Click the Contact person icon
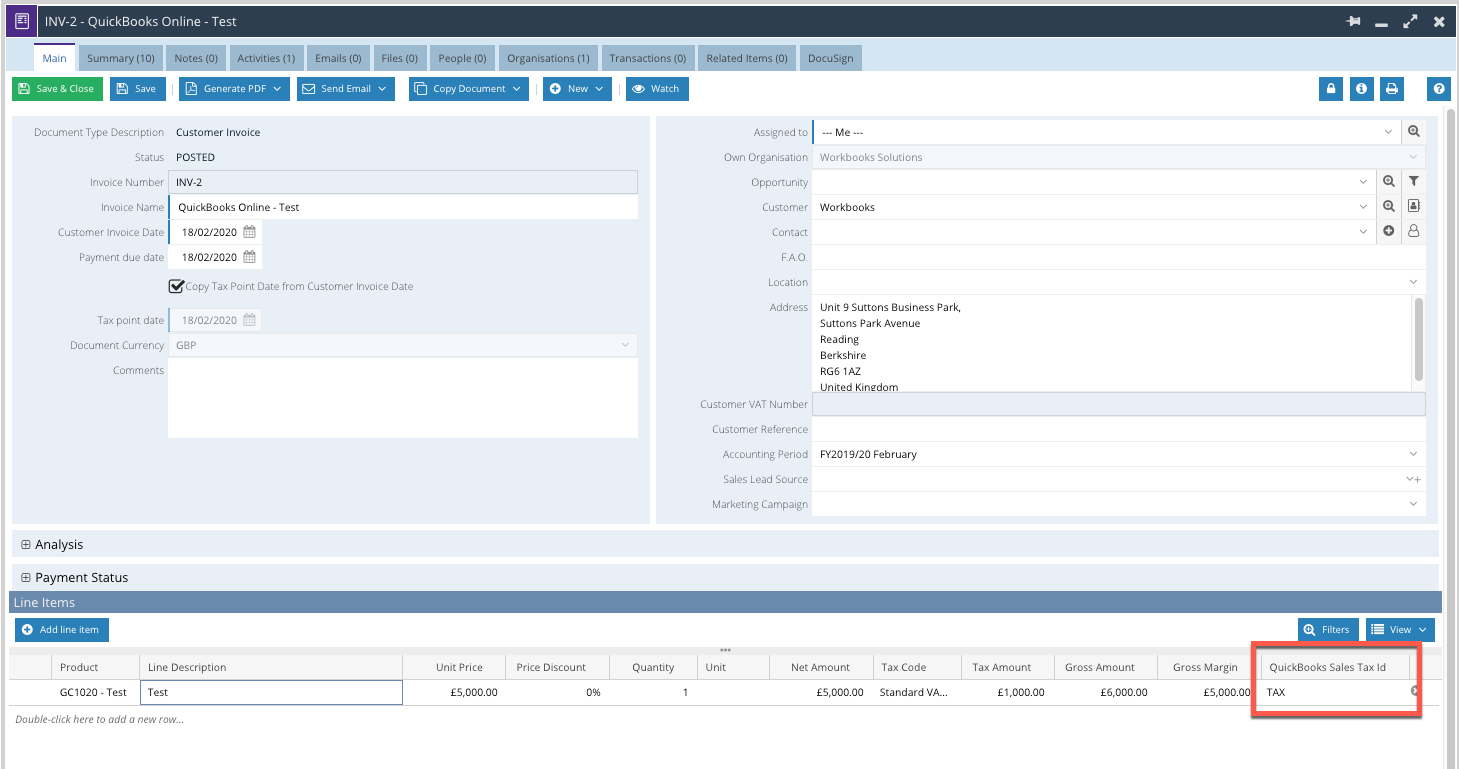Screen dimensions: 1459x769 1414,231
